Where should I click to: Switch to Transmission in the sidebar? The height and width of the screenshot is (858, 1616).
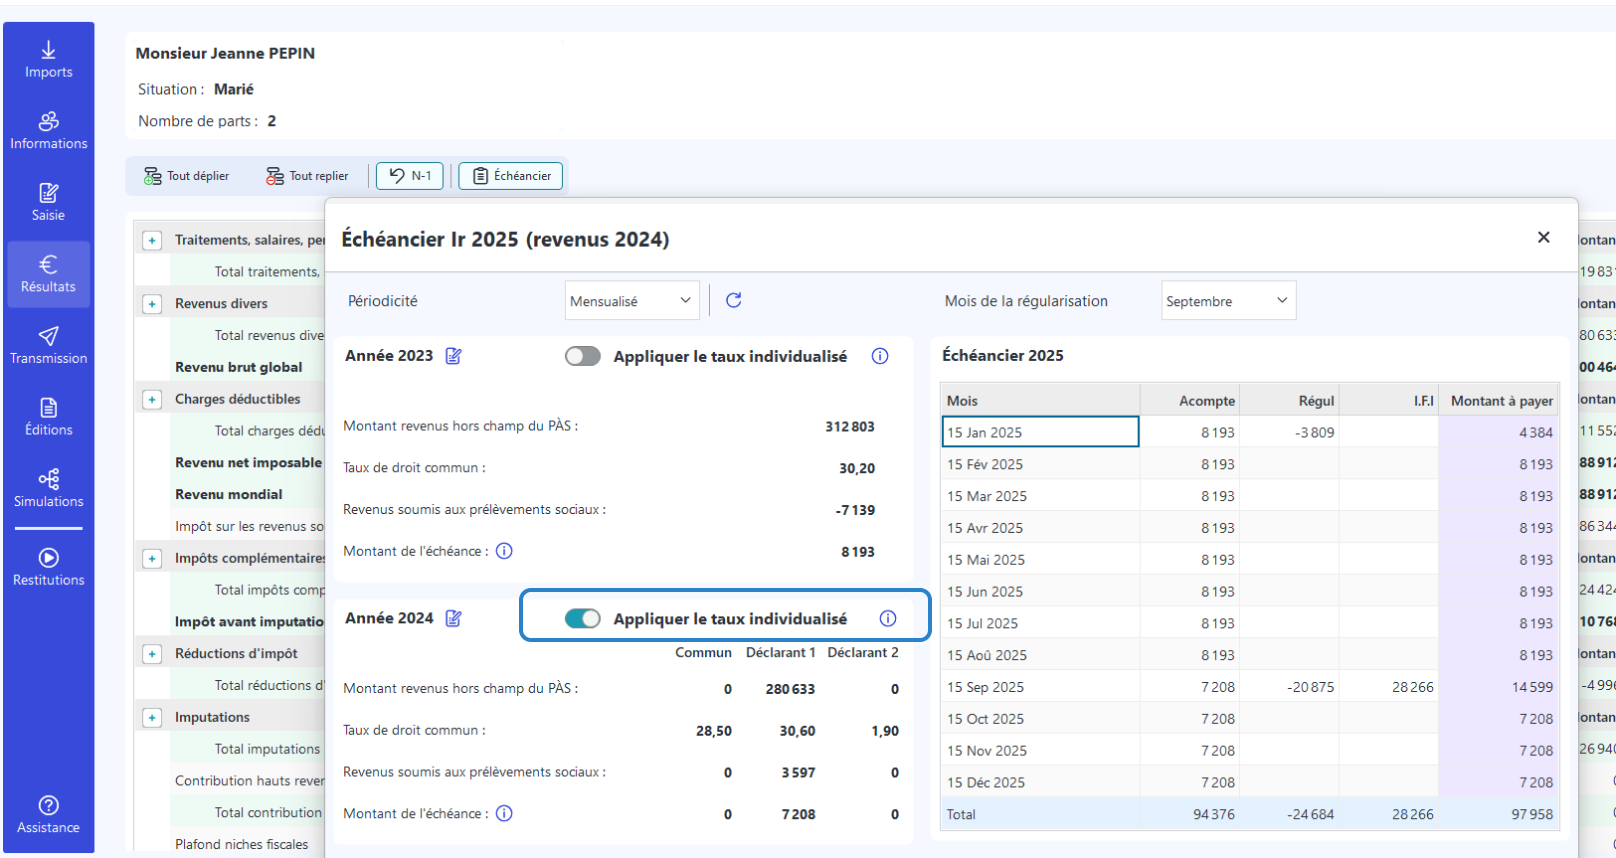click(48, 345)
